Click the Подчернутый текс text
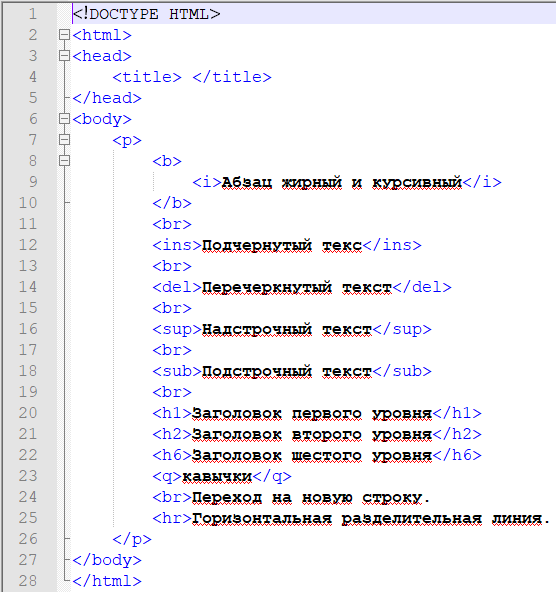556x592 pixels. [x=282, y=245]
